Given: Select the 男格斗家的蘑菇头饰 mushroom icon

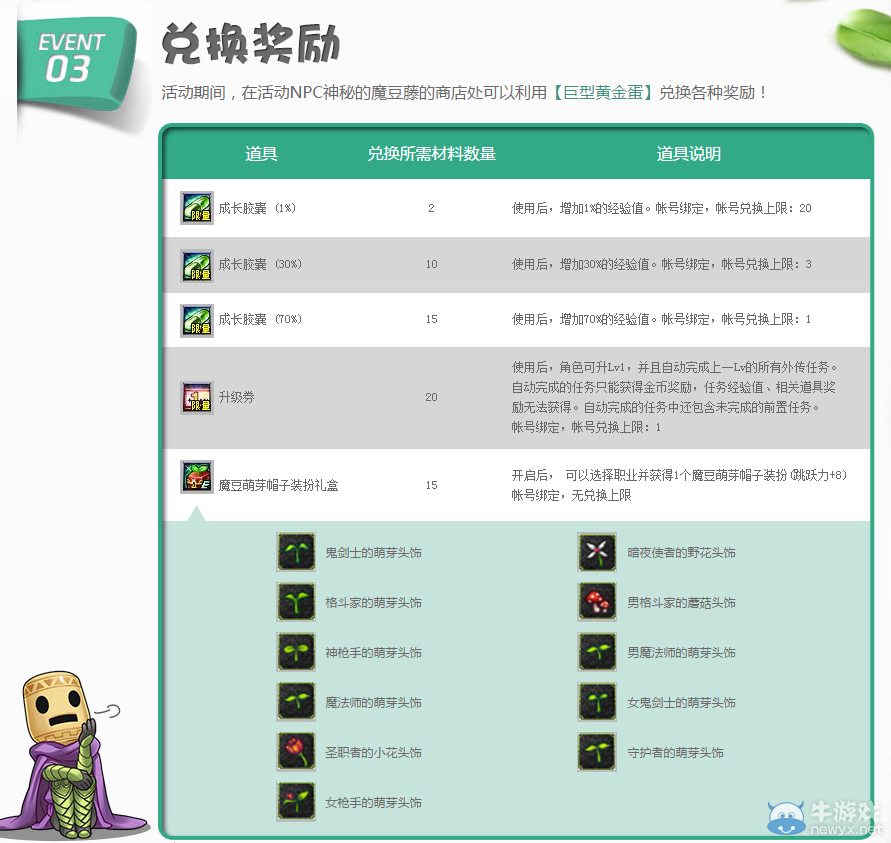Looking at the screenshot, I should 597,601.
